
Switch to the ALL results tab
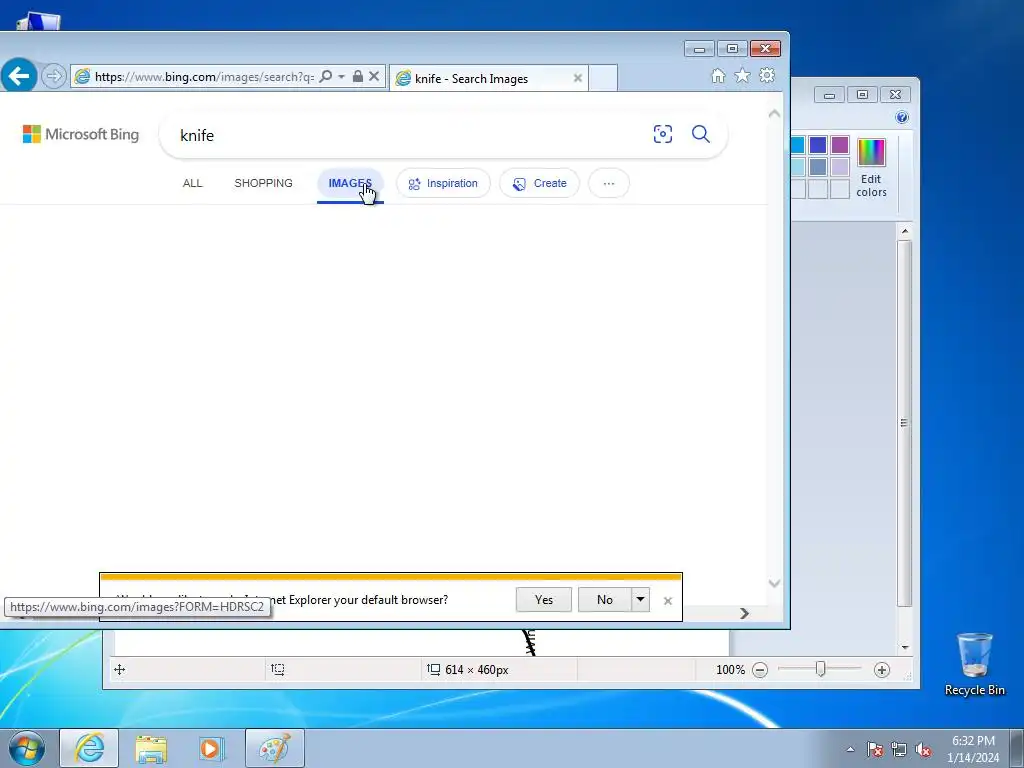[x=192, y=184]
